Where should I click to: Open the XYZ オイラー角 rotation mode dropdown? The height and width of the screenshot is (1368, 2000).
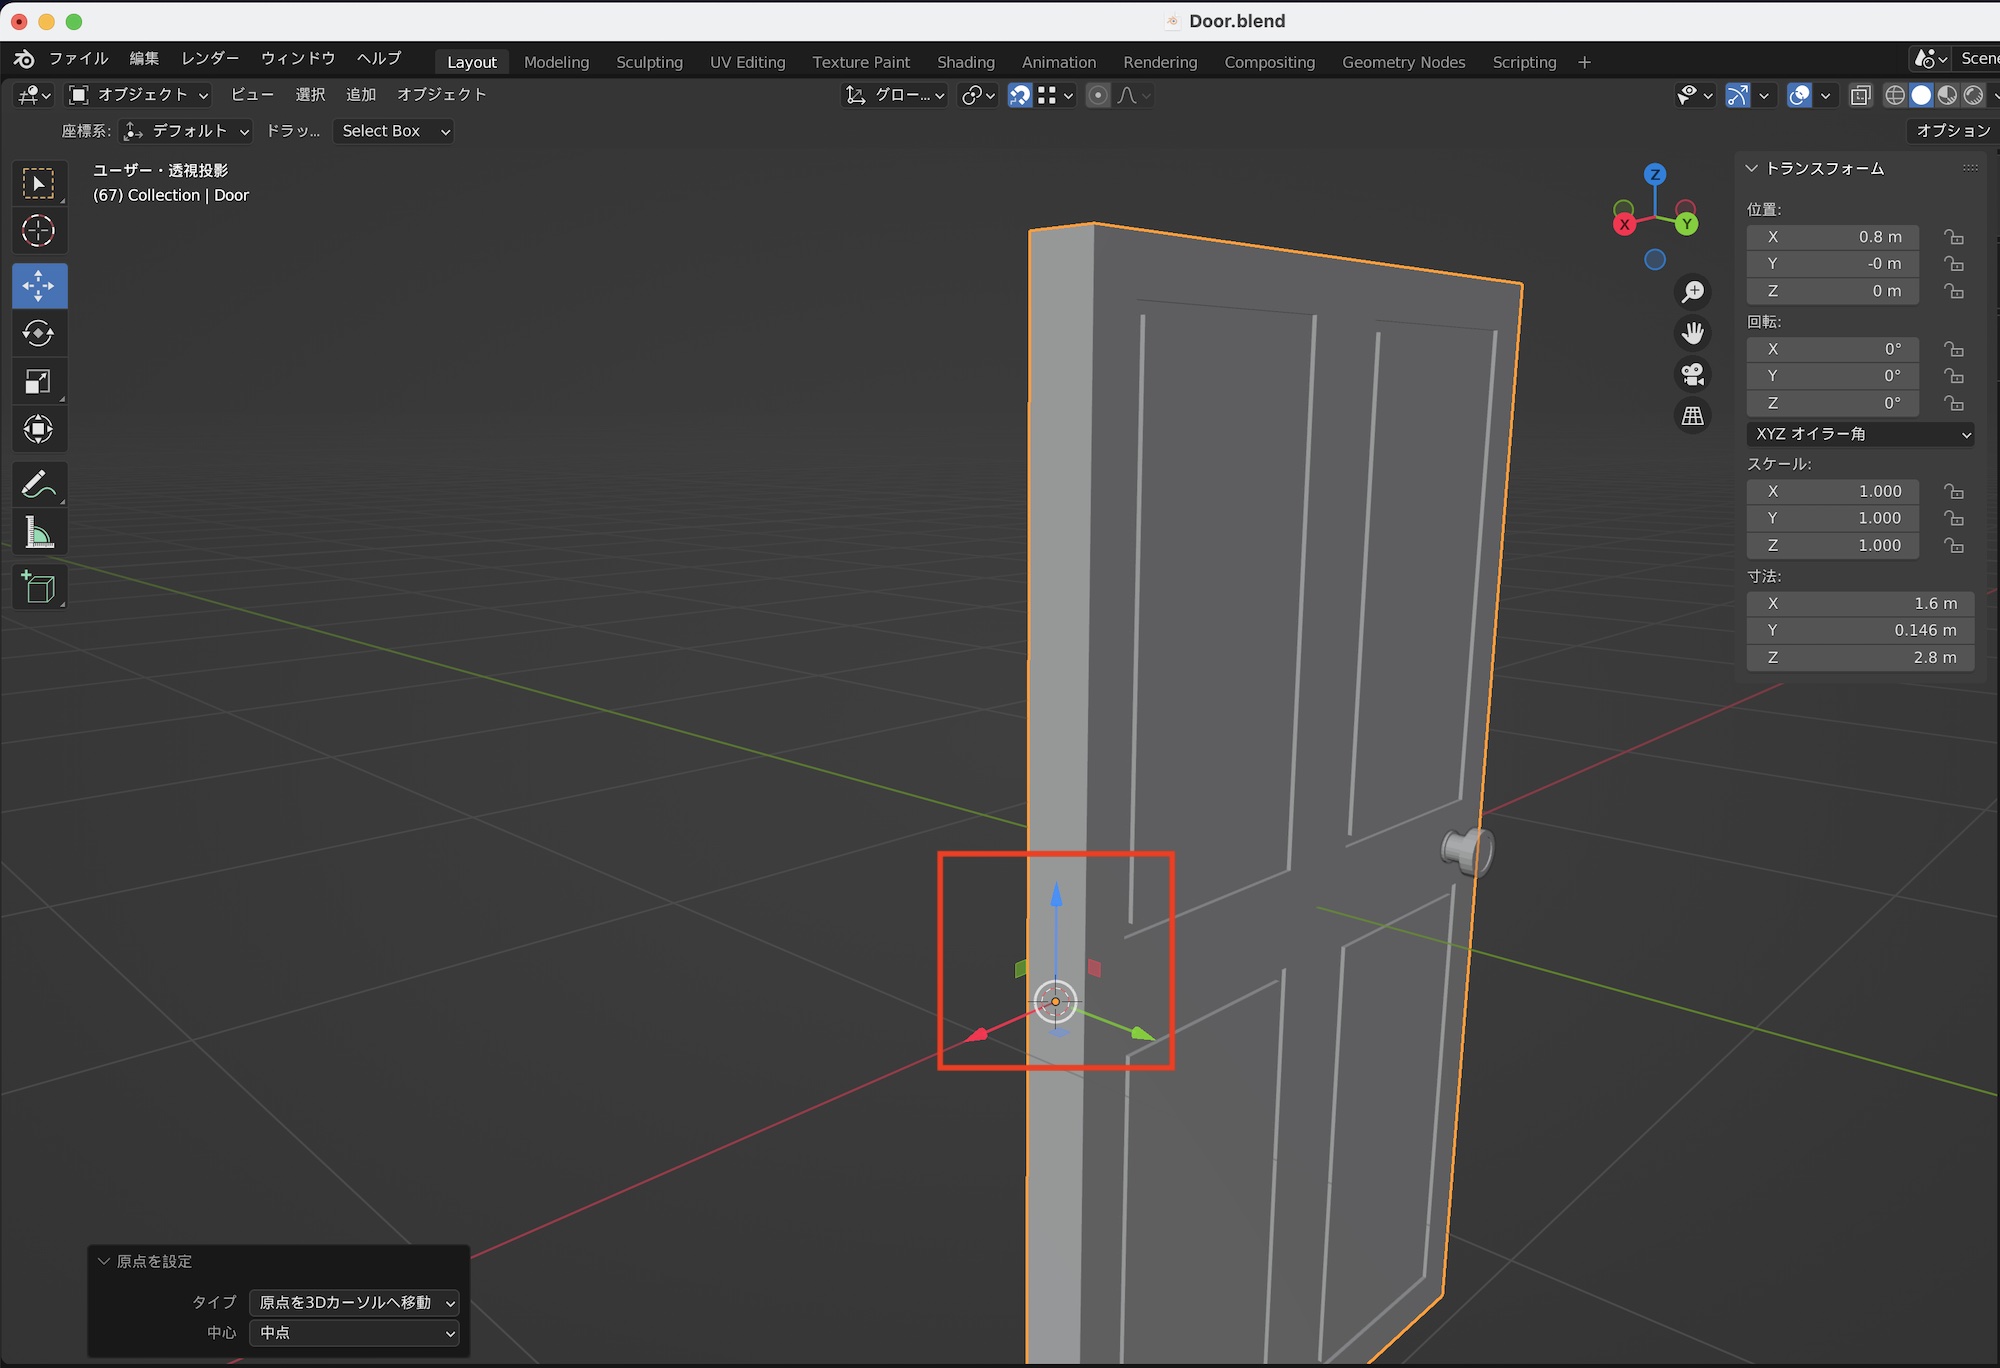pyautogui.click(x=1860, y=434)
